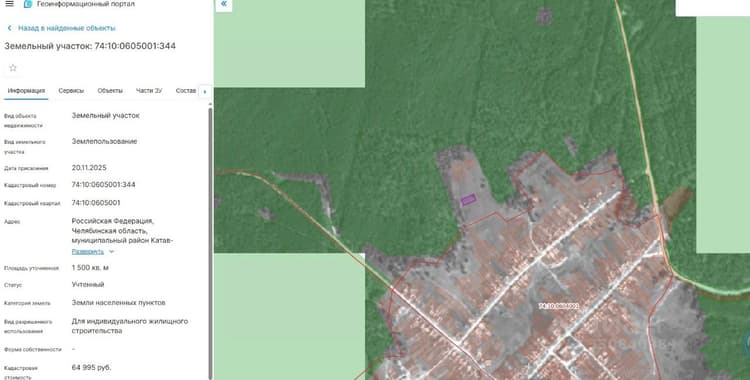Screen dimensions: 750x380
Task: Click the Геоинформационный портал title text
Action: pos(86,4)
